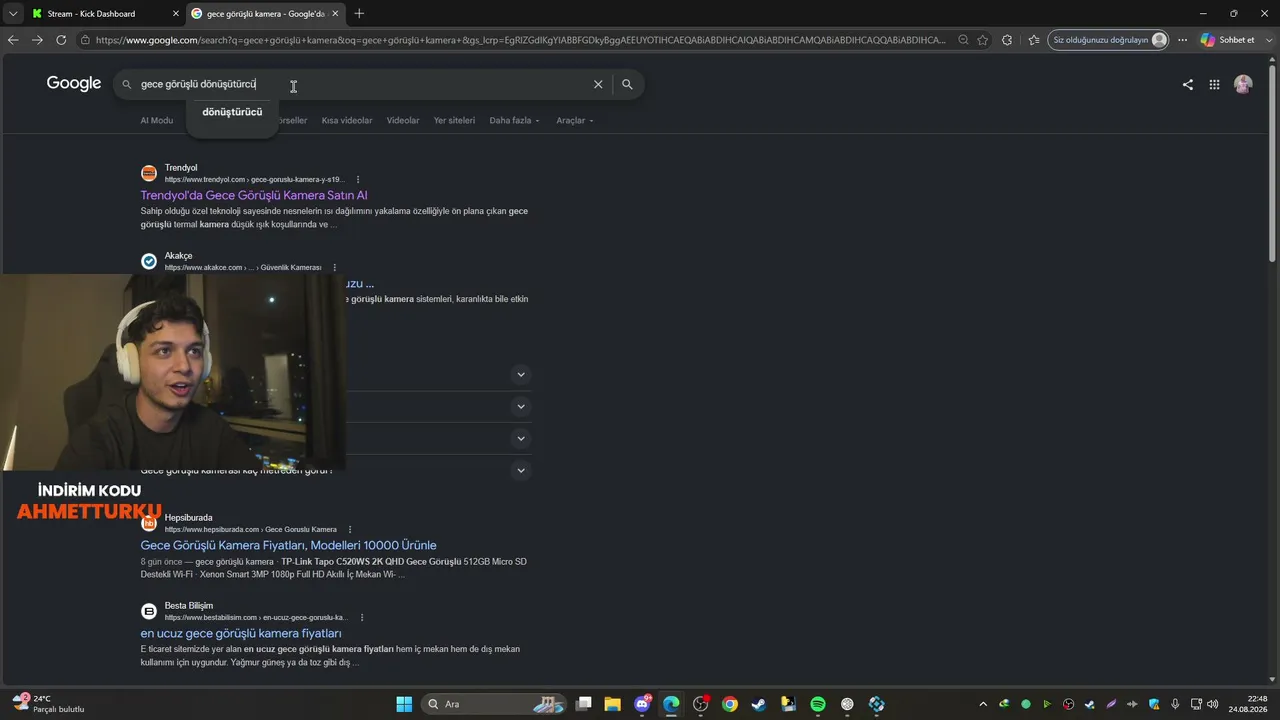
Task: Verify identity via Siz olduğunuzu doğrulayın button
Action: (1108, 40)
